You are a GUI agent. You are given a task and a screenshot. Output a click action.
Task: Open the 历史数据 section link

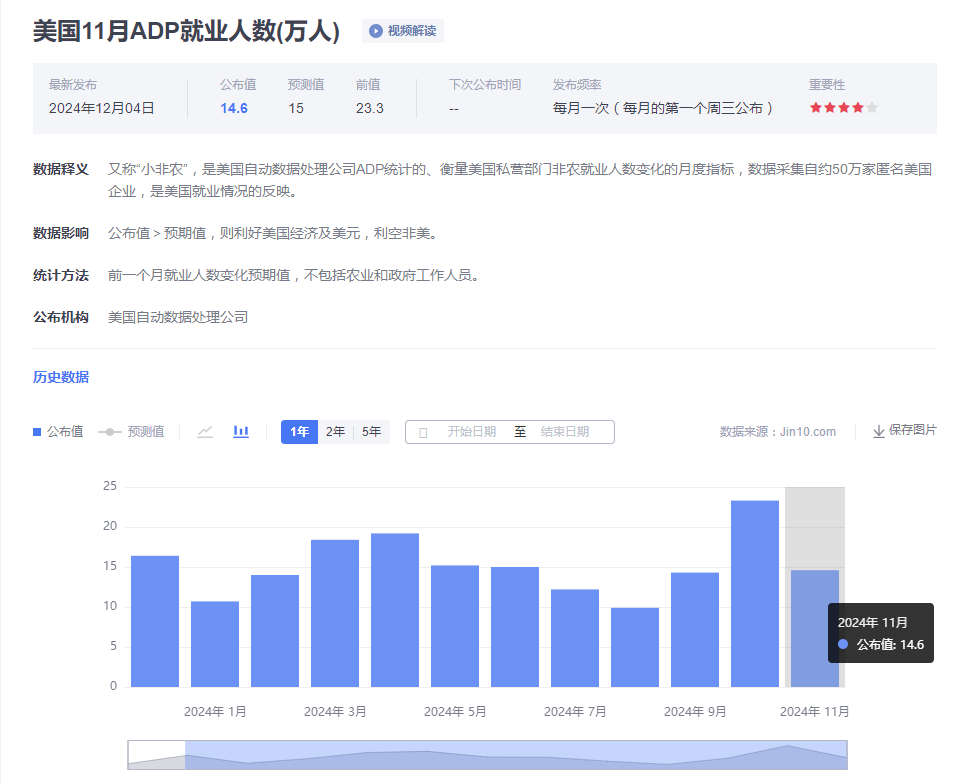[x=61, y=377]
